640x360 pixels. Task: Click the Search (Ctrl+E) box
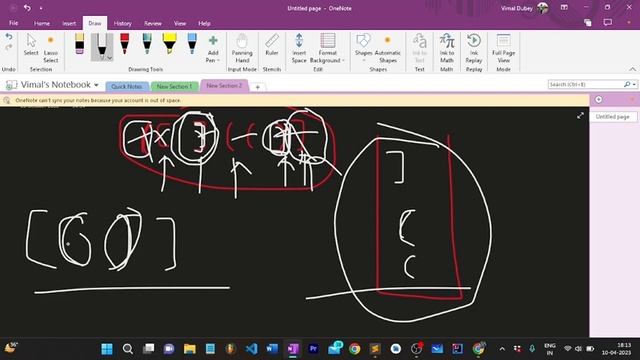pos(585,84)
